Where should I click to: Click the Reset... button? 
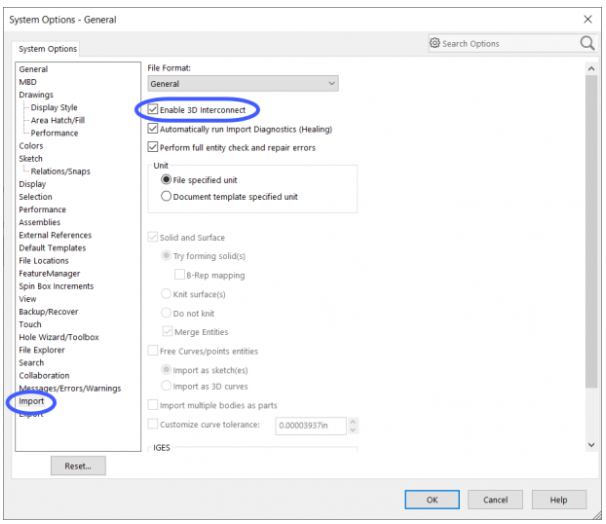[78, 466]
